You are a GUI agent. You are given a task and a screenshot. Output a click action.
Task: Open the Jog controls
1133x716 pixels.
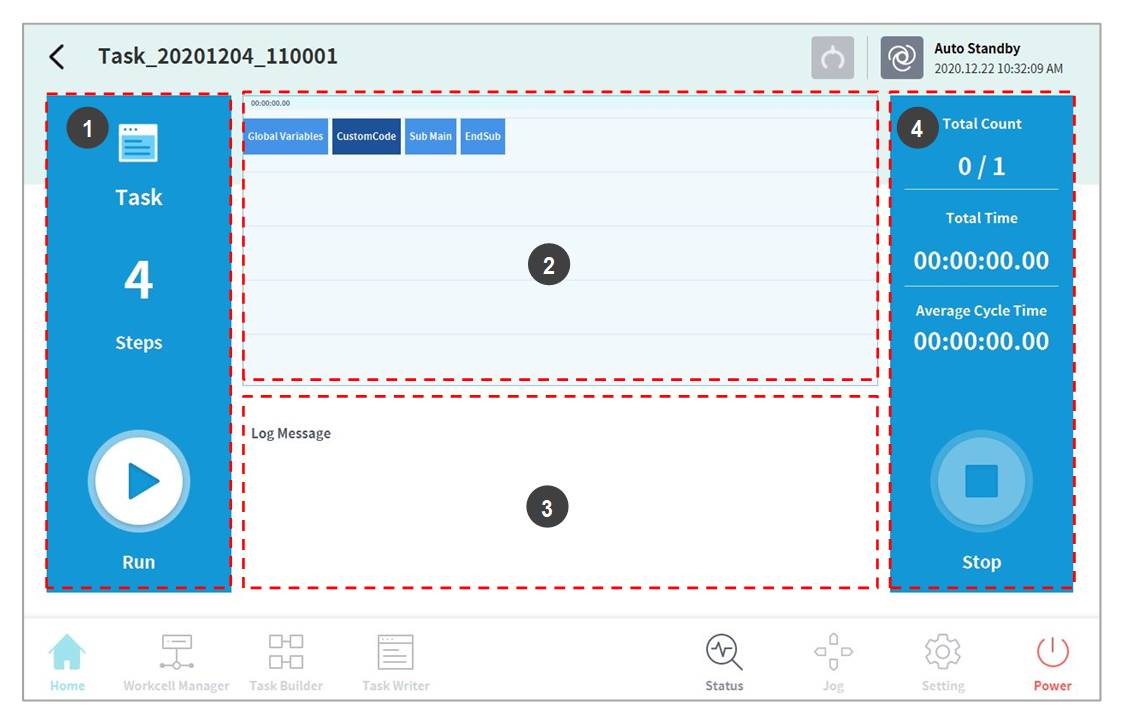[833, 661]
